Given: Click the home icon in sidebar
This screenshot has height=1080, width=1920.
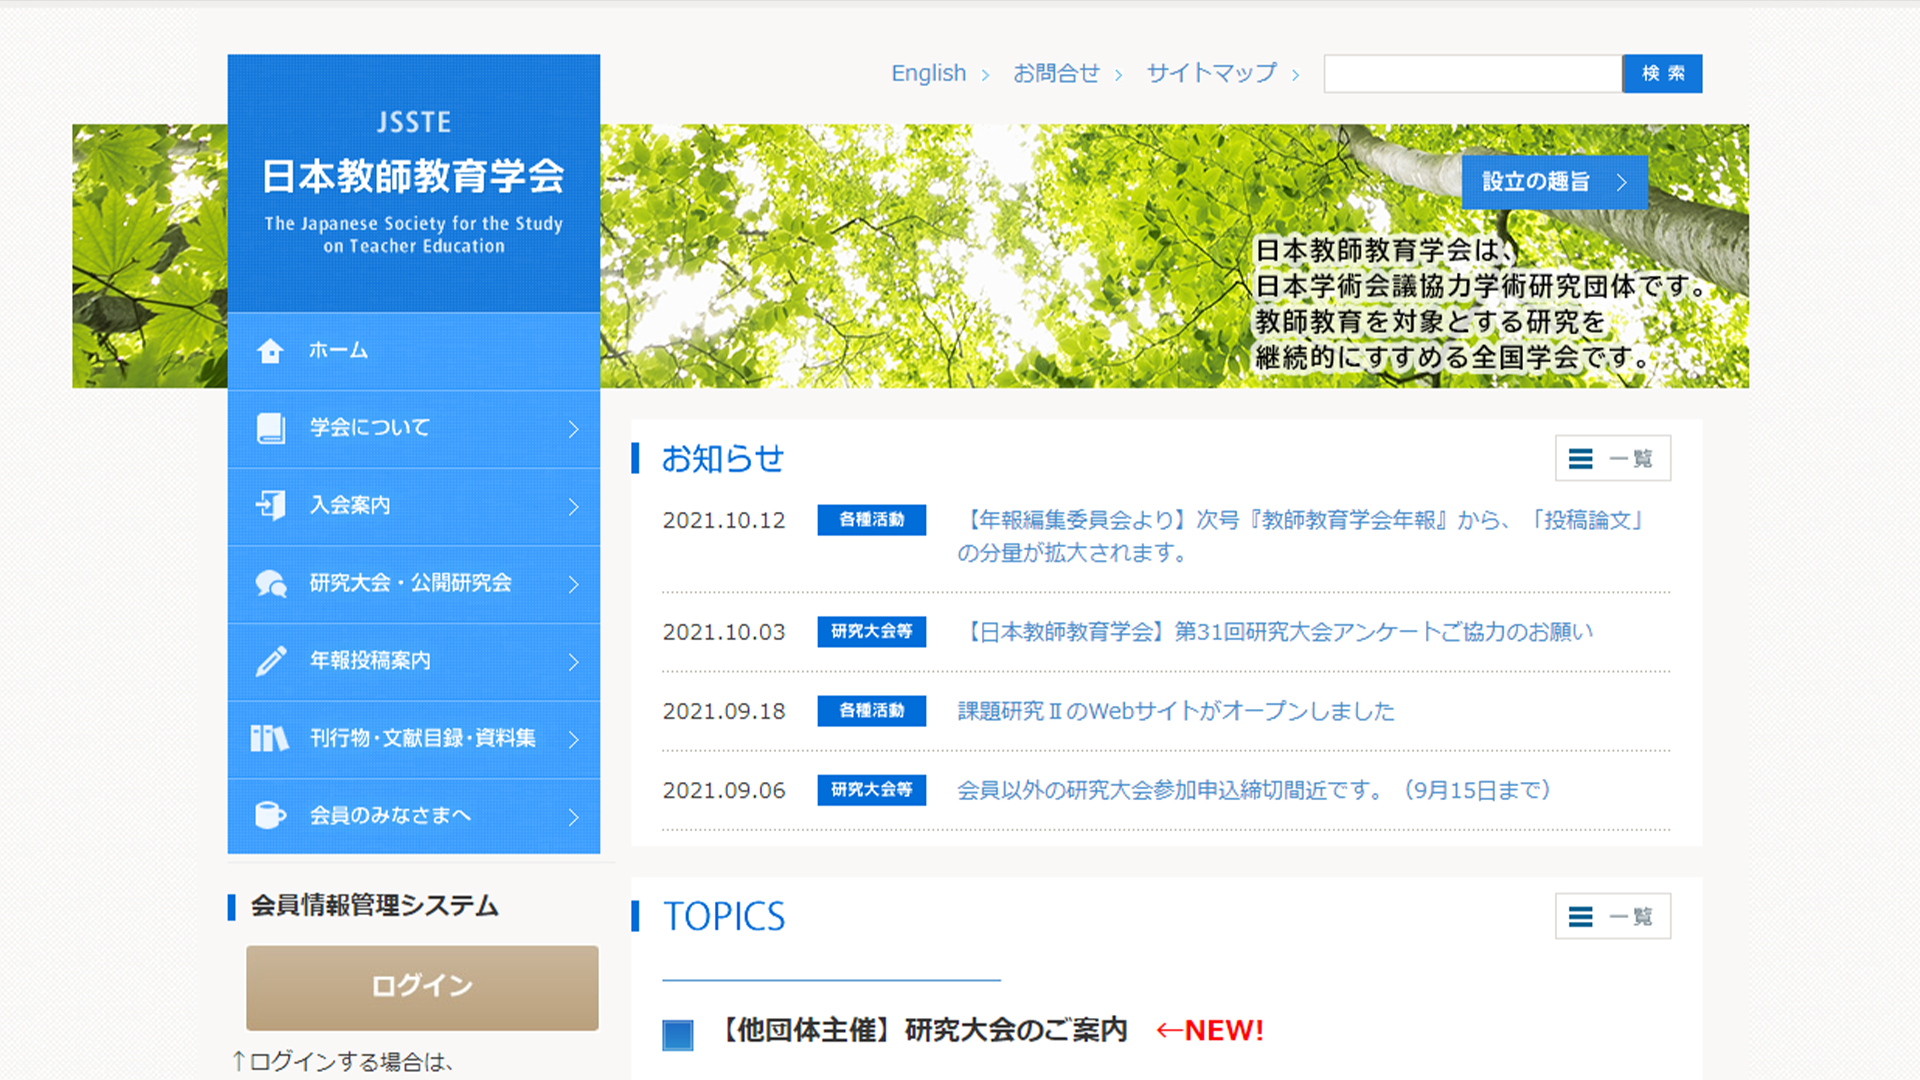Looking at the screenshot, I should [270, 351].
